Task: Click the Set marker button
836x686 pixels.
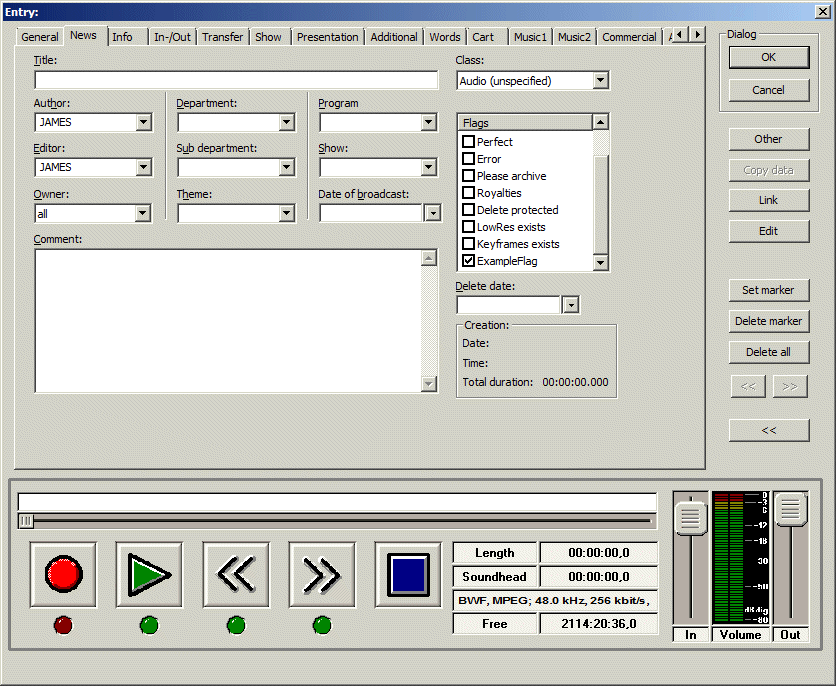Action: [x=768, y=290]
